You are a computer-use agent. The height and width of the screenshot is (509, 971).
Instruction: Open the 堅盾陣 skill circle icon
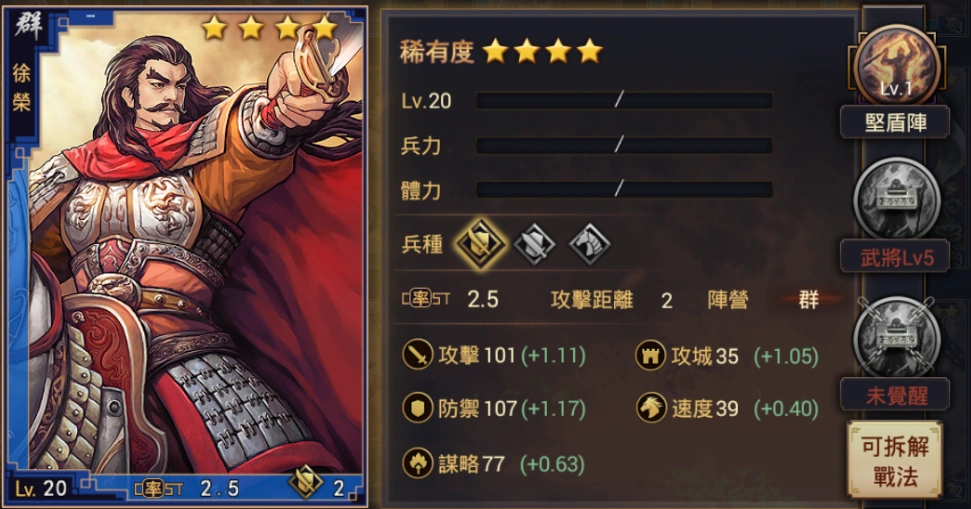click(x=896, y=66)
